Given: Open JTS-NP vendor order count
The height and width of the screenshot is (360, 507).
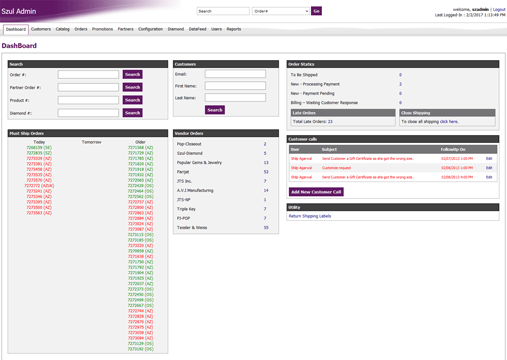Looking at the screenshot, I should (265, 200).
